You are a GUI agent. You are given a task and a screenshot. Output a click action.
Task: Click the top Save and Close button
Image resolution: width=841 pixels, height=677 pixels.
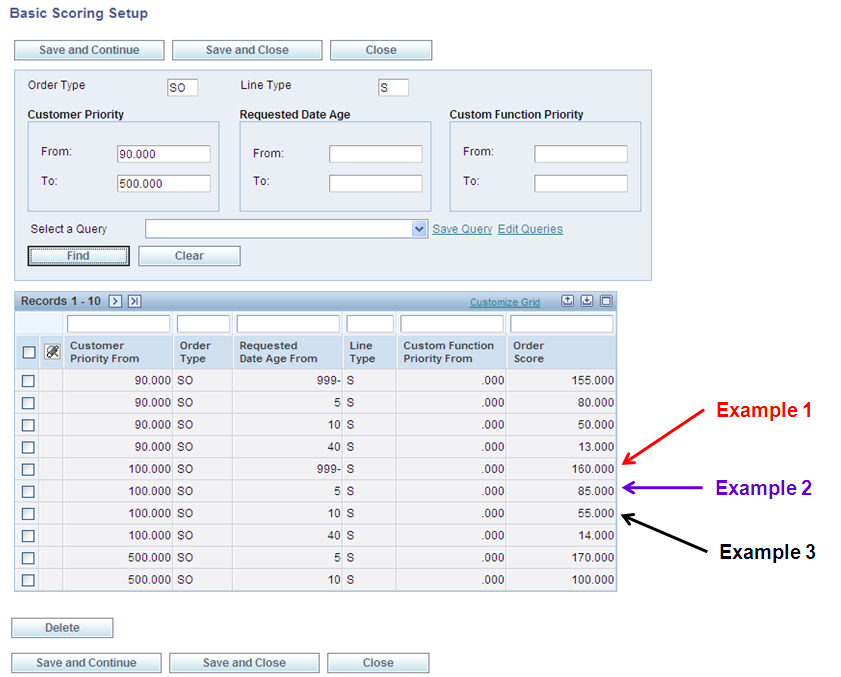[247, 50]
